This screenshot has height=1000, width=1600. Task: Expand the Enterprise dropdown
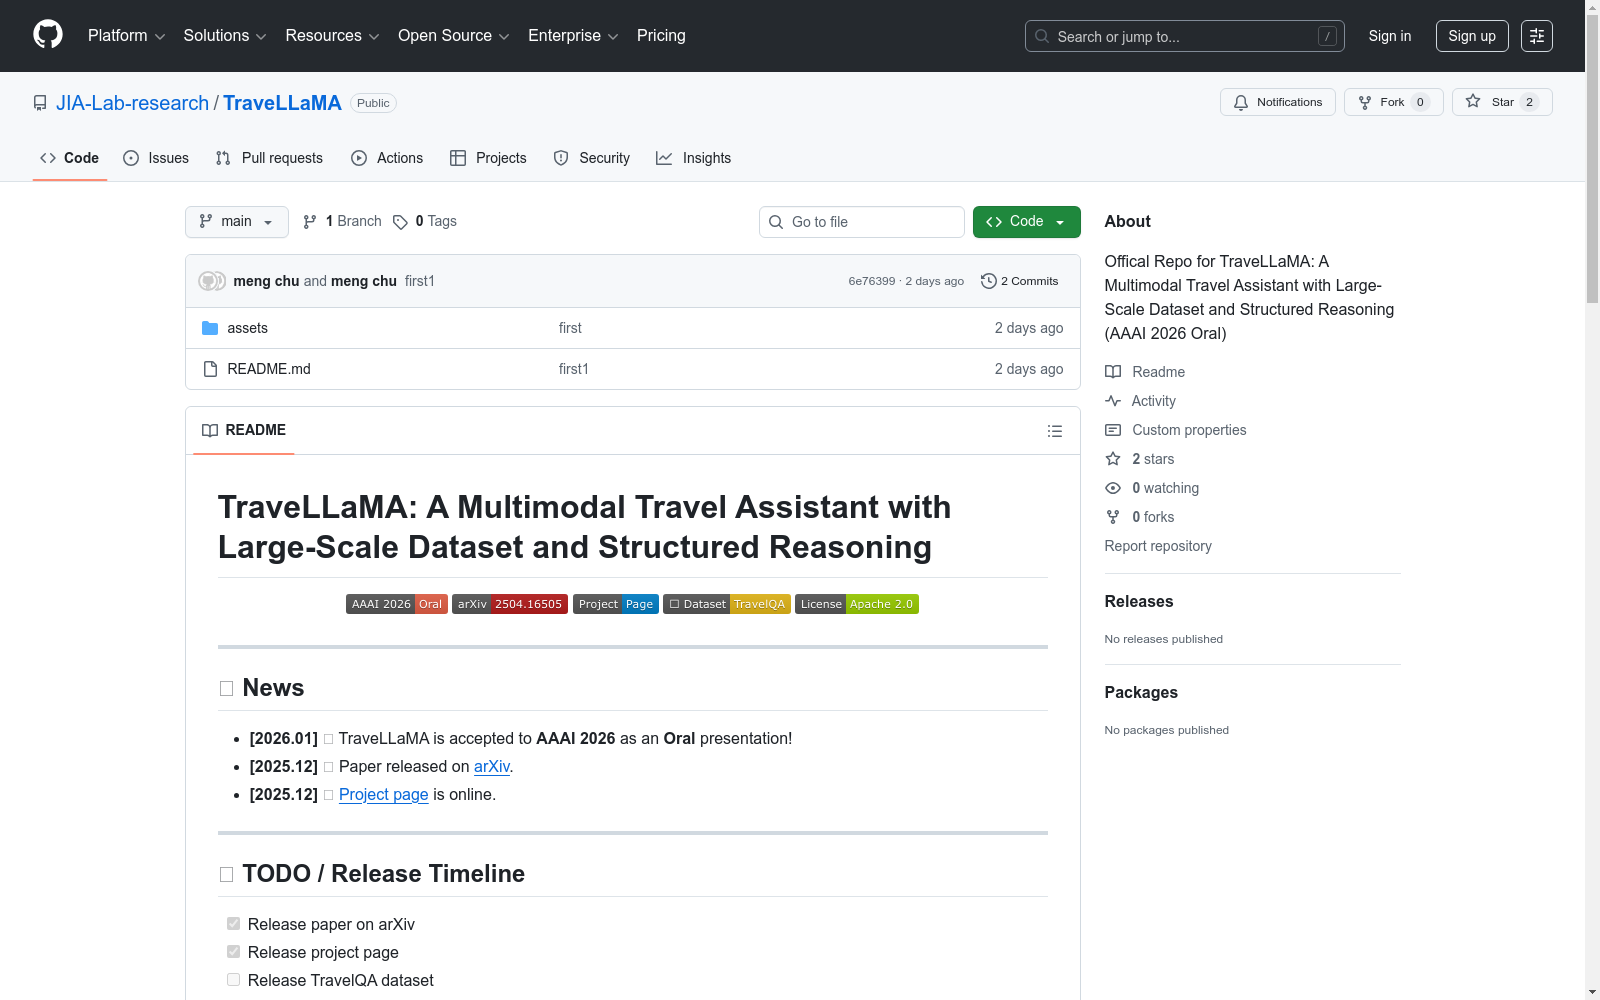click(x=573, y=36)
